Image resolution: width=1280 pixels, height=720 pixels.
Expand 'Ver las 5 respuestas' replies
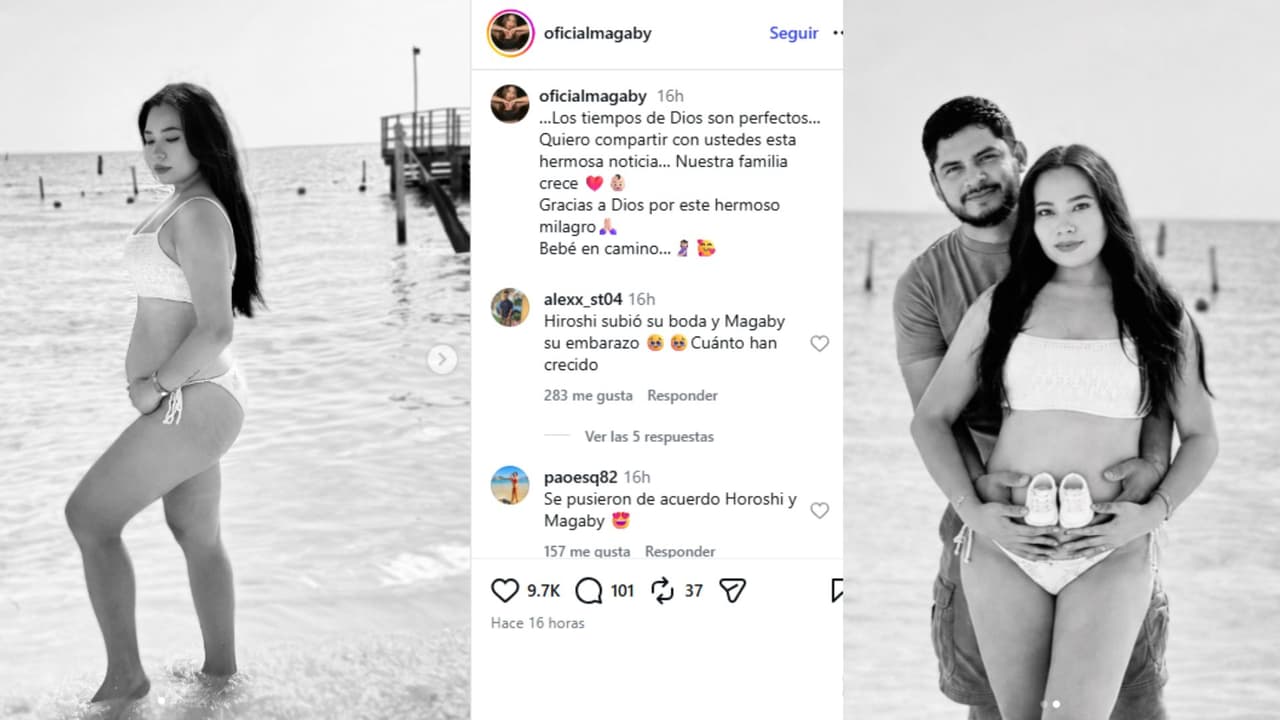(649, 437)
